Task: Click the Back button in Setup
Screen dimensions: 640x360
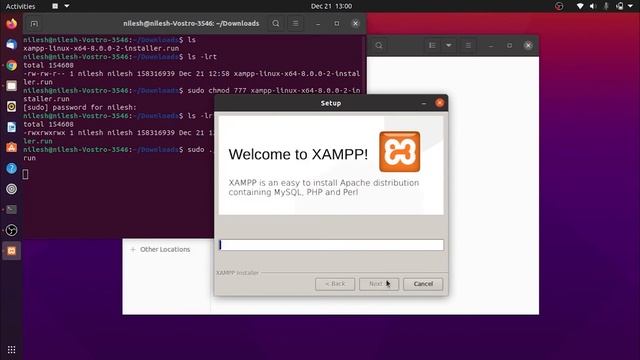Action: click(x=335, y=284)
